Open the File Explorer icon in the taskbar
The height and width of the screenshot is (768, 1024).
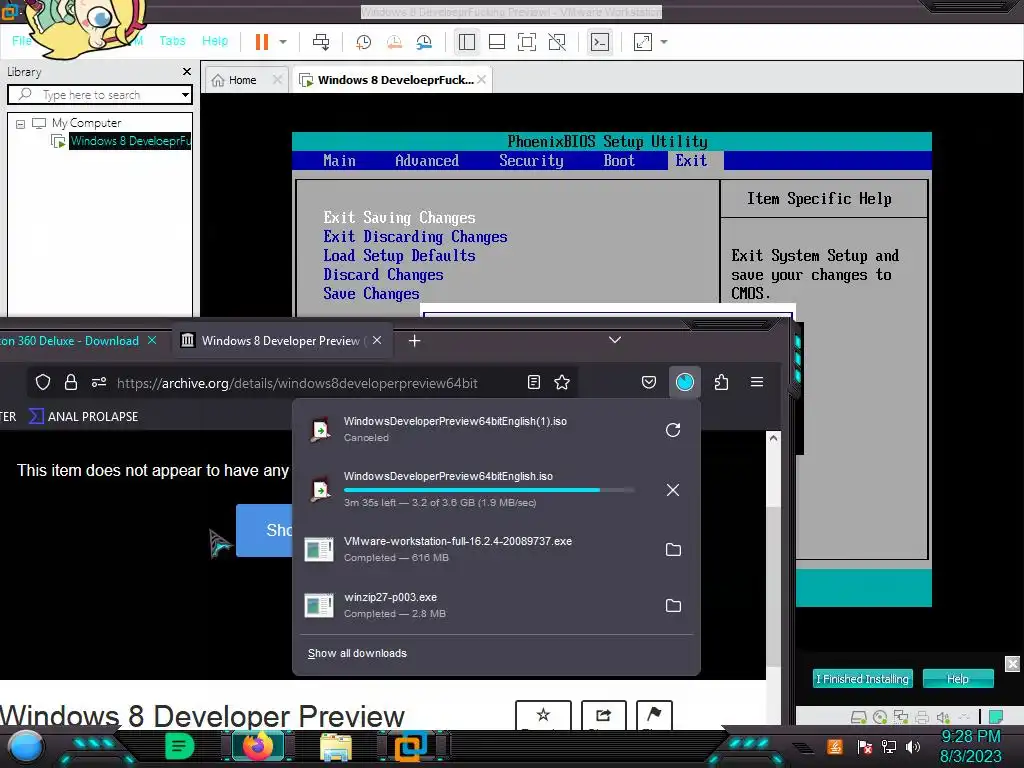(336, 746)
